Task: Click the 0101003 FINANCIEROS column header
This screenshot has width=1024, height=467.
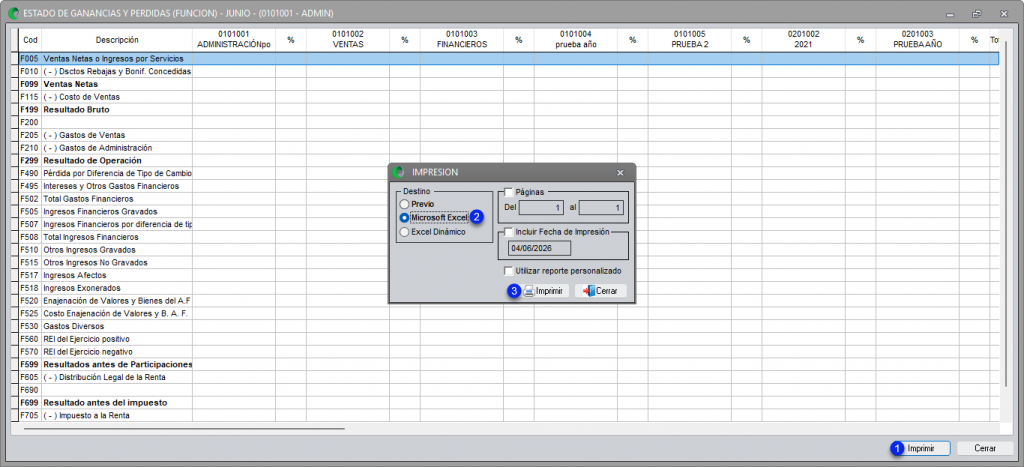Action: click(x=462, y=40)
